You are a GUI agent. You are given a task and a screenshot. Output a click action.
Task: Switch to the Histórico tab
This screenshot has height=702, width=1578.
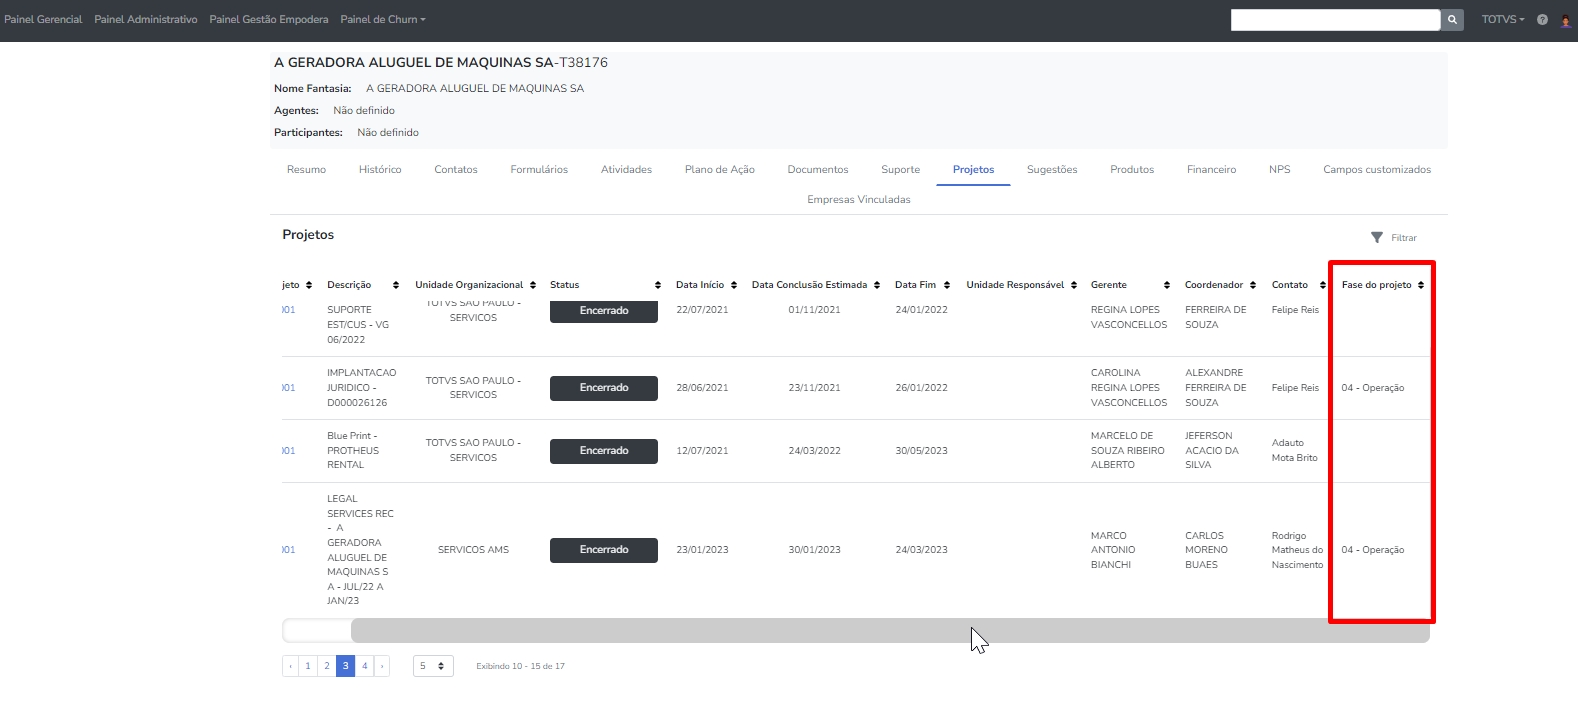(380, 170)
